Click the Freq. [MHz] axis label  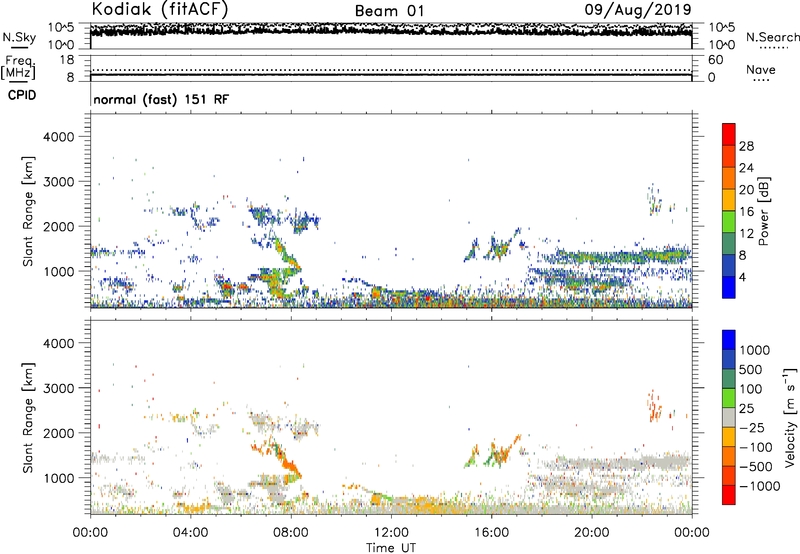(x=19, y=67)
